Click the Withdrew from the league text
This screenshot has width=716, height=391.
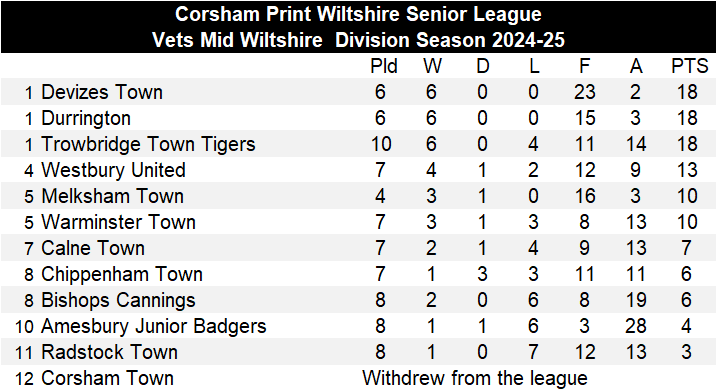pos(475,379)
